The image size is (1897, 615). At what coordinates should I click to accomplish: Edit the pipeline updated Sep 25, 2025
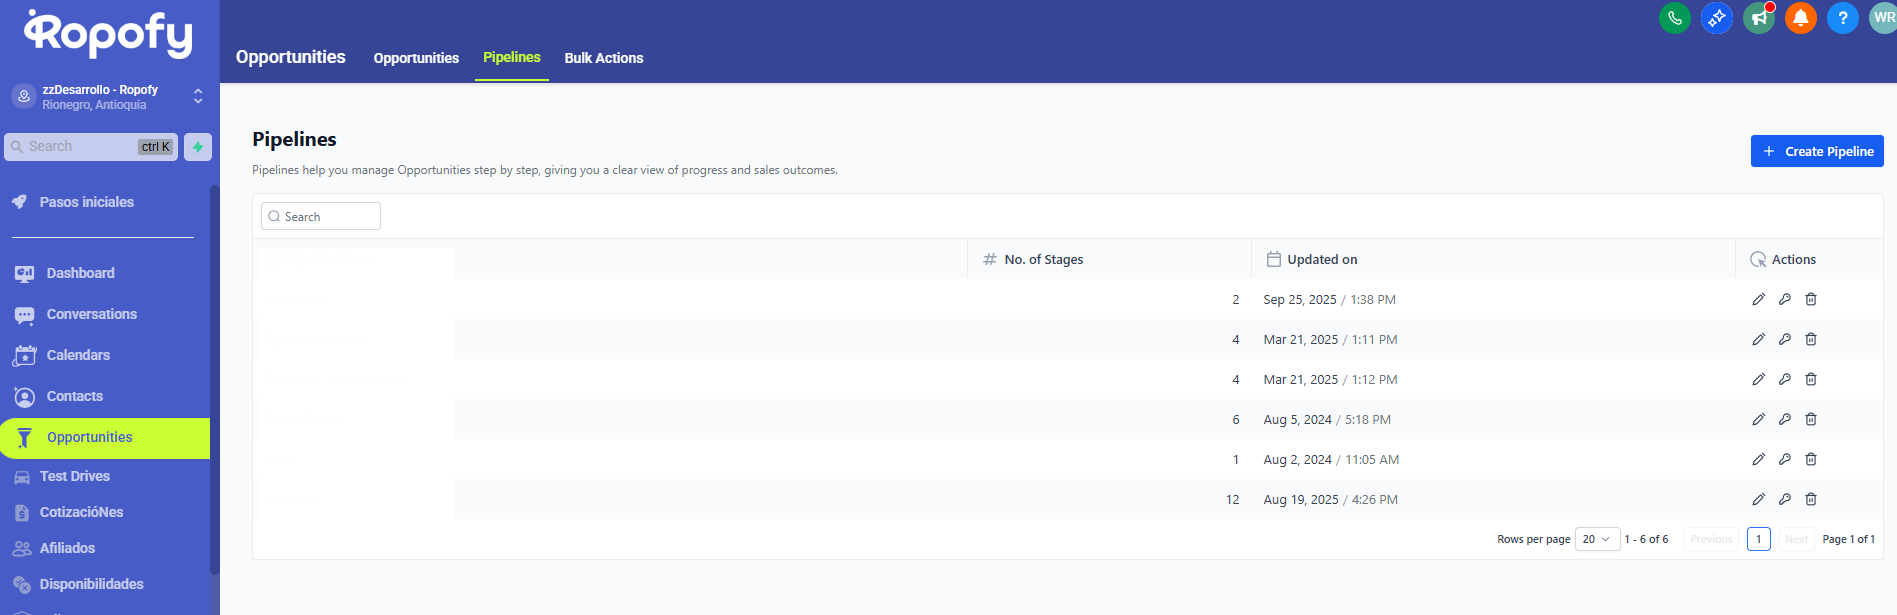1758,299
